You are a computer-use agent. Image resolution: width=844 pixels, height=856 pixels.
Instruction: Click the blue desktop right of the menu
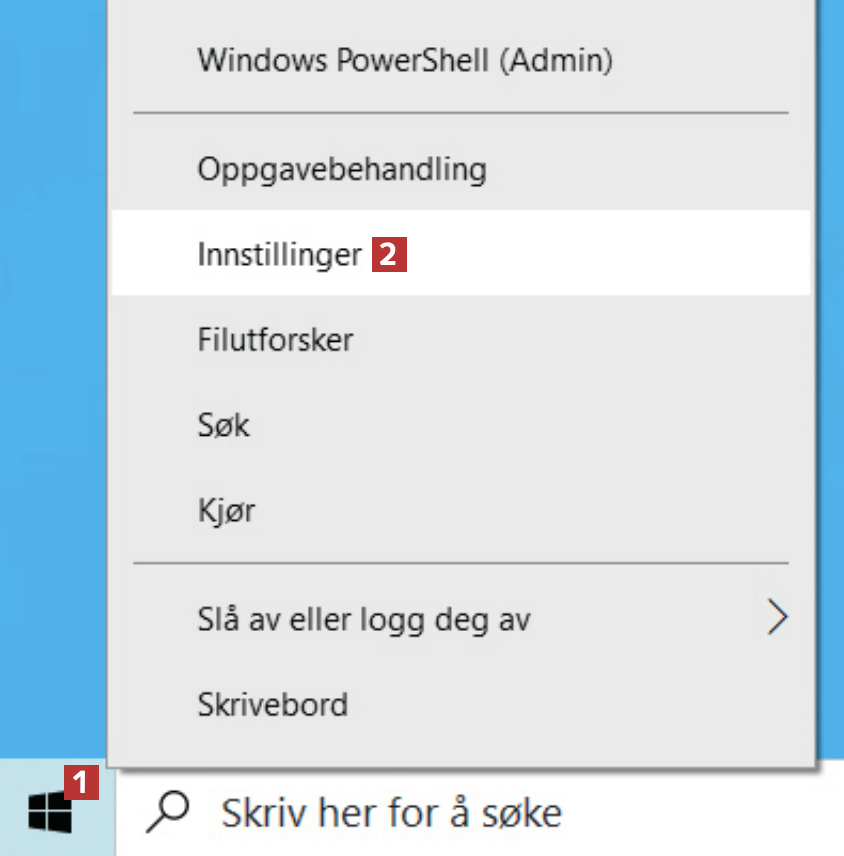833,400
